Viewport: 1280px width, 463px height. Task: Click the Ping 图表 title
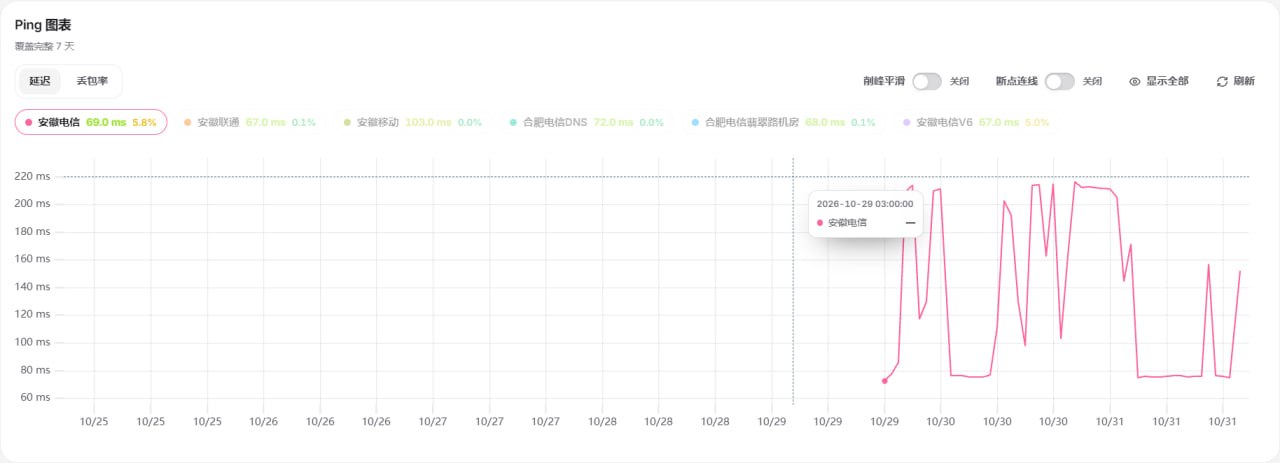pos(43,25)
